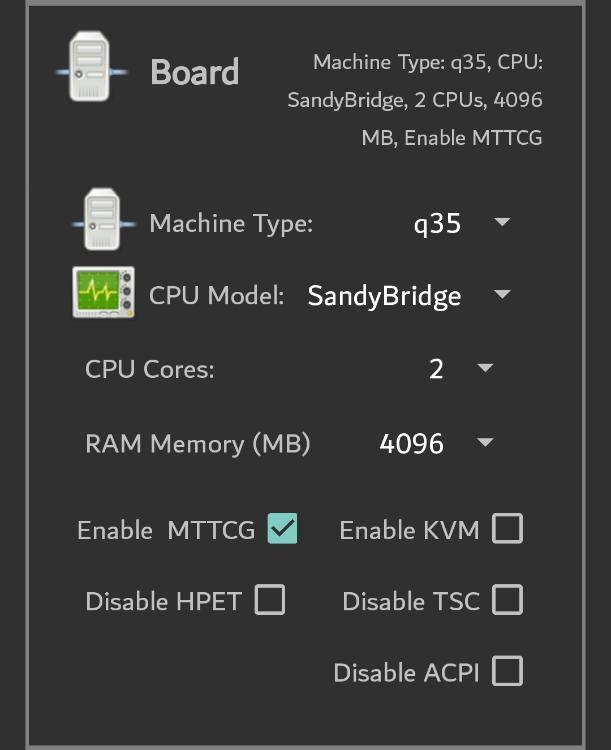Check the Disable HPET box

[270, 599]
